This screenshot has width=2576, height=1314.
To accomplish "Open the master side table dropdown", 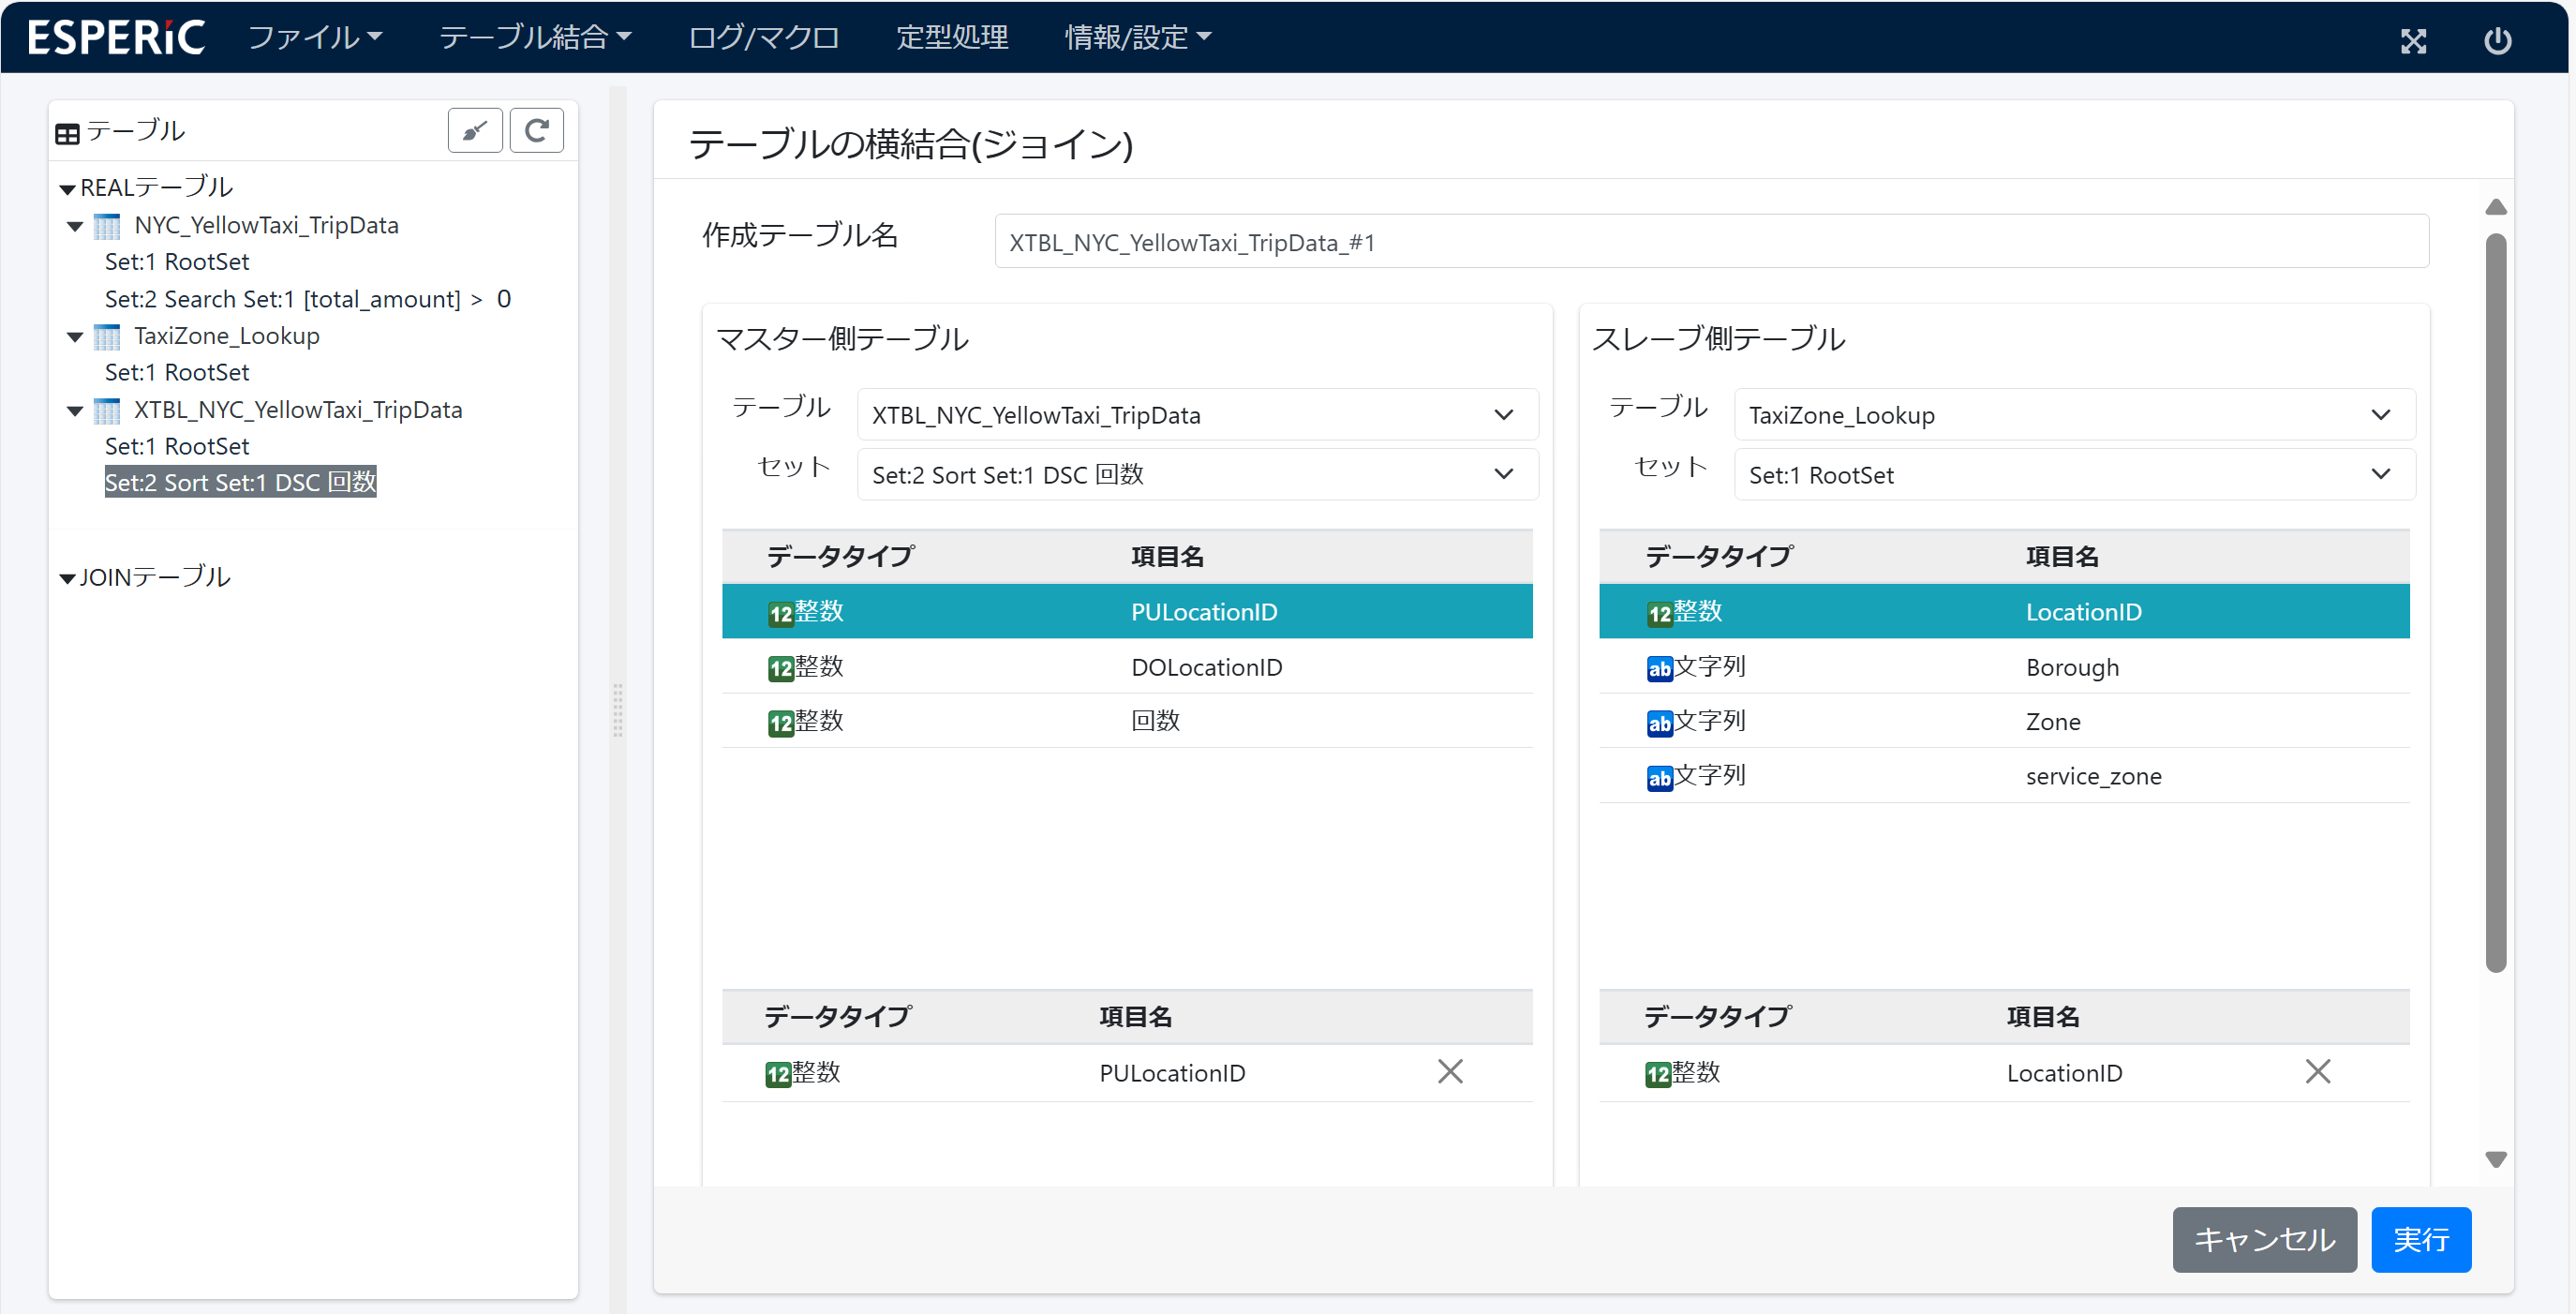I will 1196,415.
